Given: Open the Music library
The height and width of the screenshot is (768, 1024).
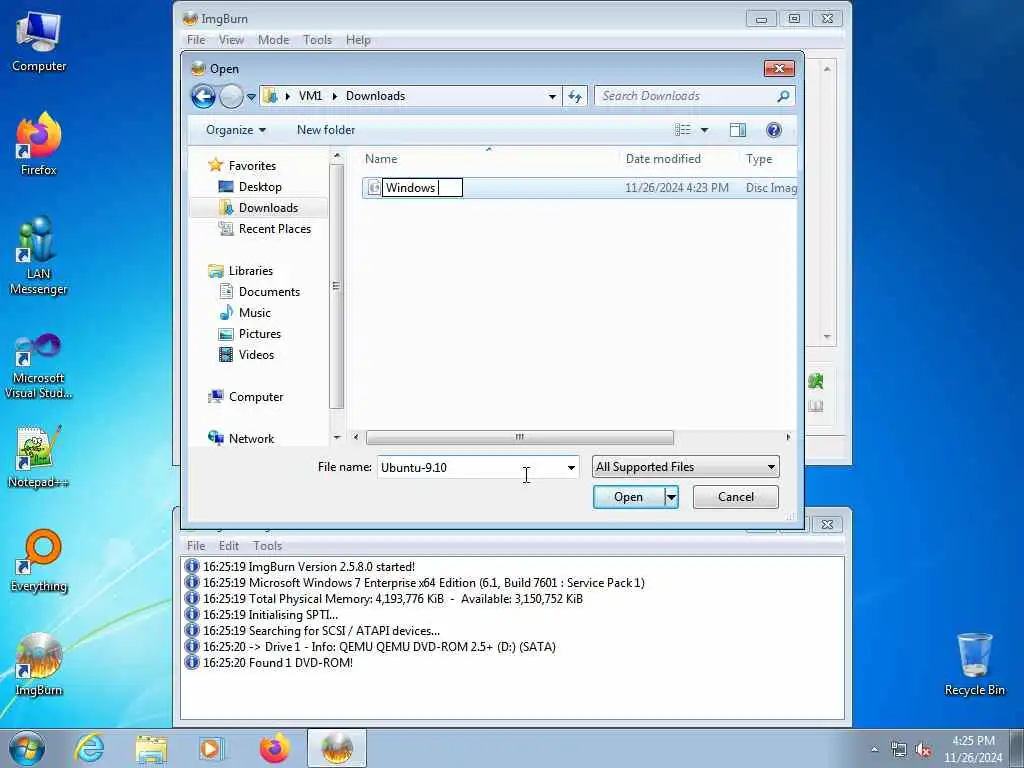Looking at the screenshot, I should (x=255, y=313).
